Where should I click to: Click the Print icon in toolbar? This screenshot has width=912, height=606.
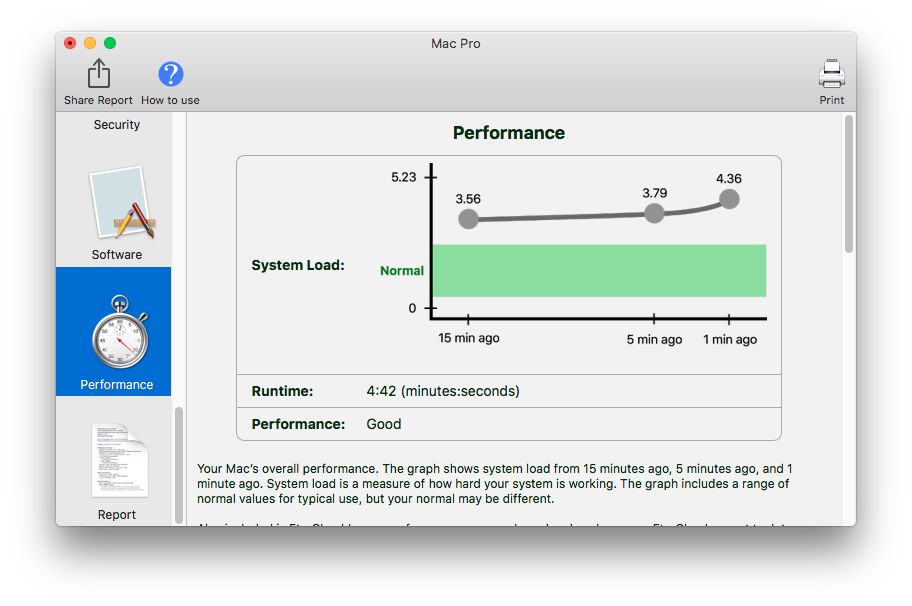(832, 74)
